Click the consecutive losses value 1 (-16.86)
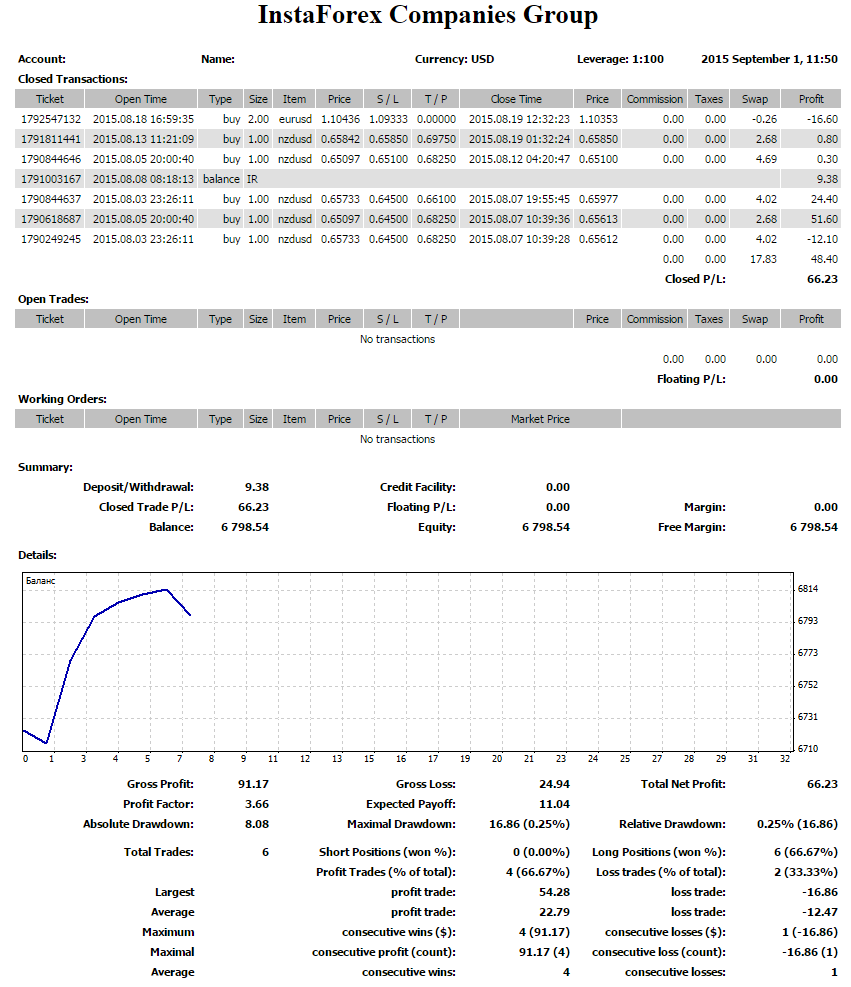Image resolution: width=851 pixels, height=987 pixels. tap(810, 933)
